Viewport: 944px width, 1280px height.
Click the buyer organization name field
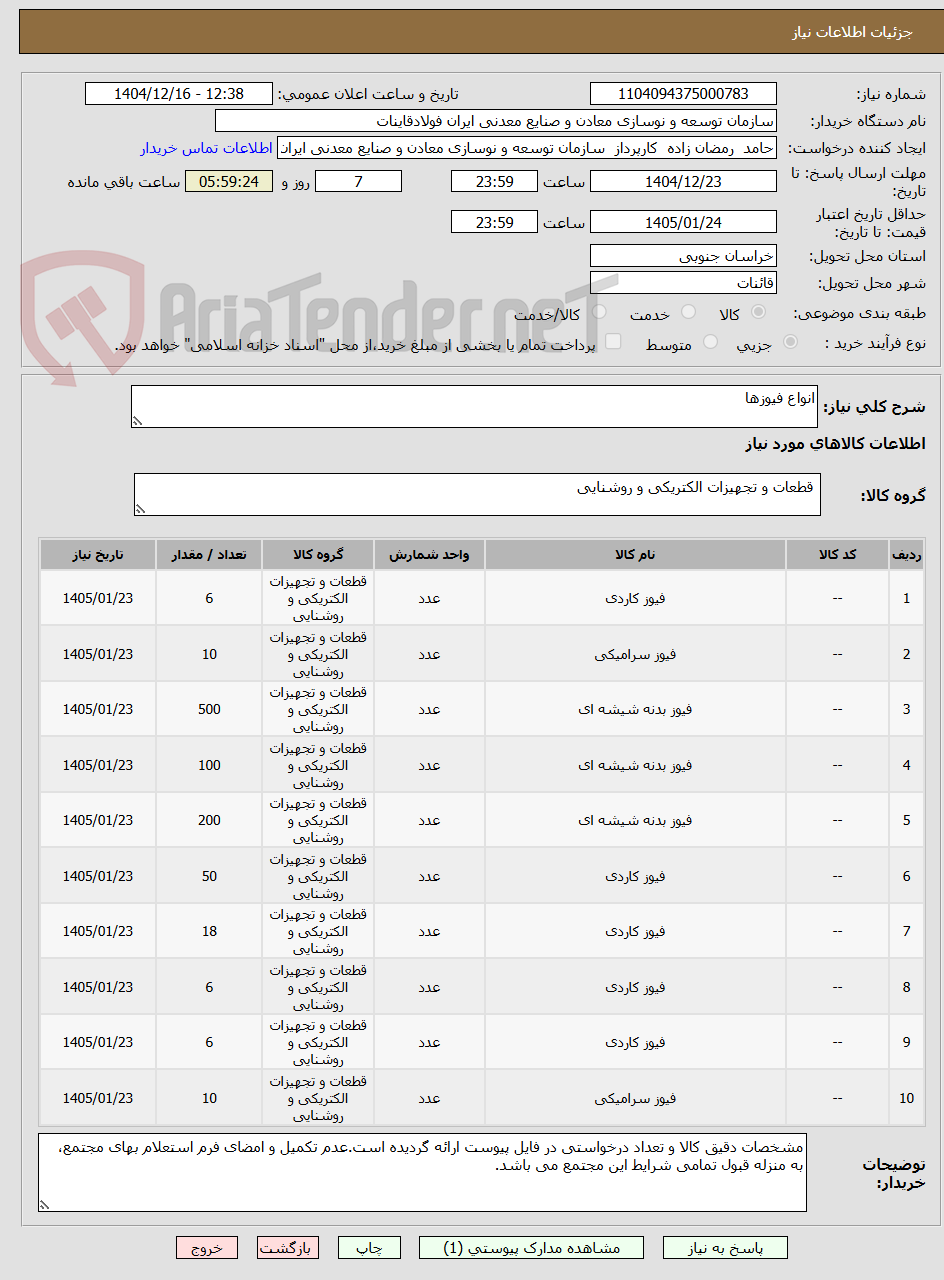[x=496, y=121]
